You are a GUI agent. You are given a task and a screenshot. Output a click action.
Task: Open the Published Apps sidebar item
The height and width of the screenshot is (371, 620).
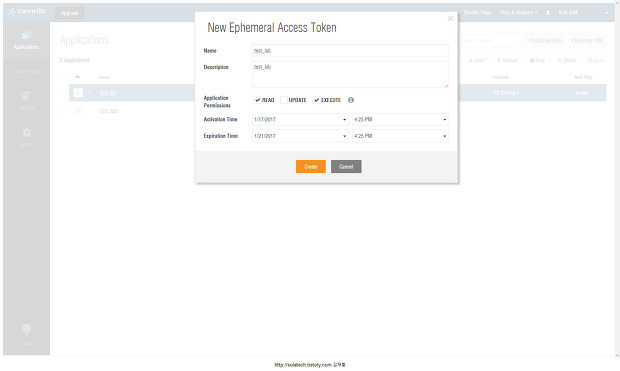coord(26,71)
